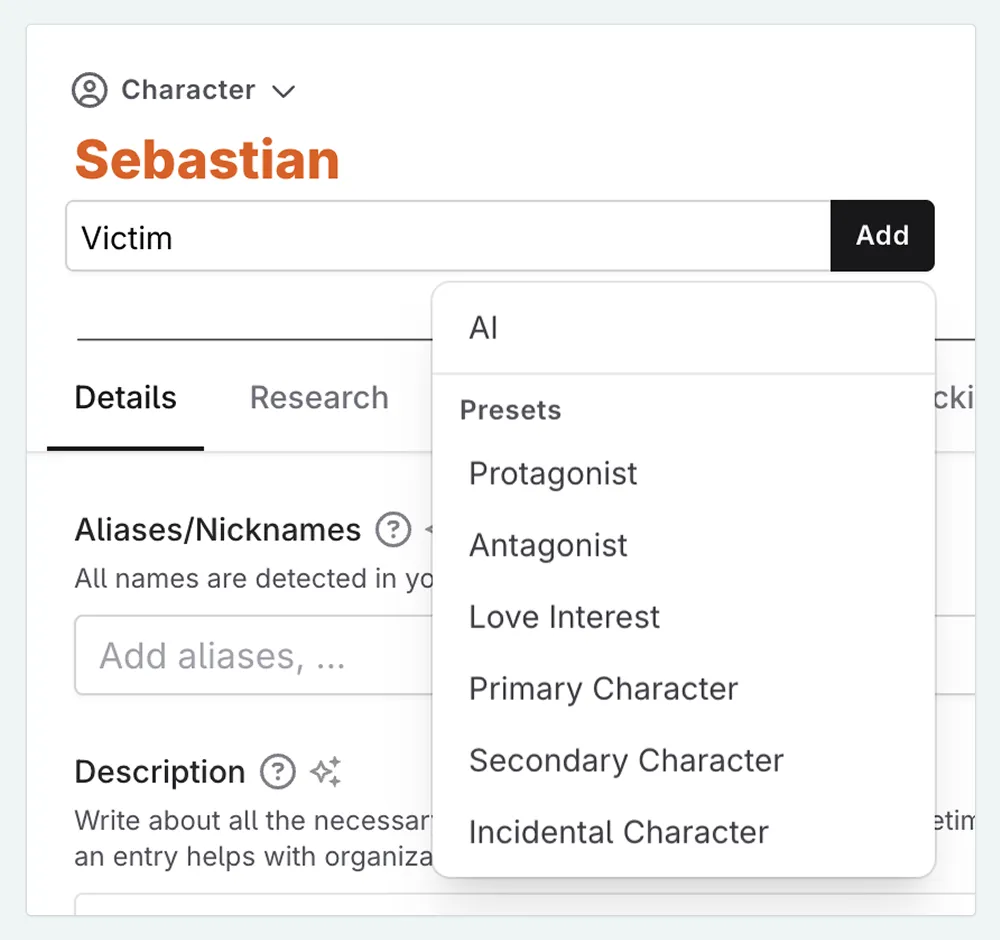
Task: Pick the Antagonist preset
Action: coord(548,546)
